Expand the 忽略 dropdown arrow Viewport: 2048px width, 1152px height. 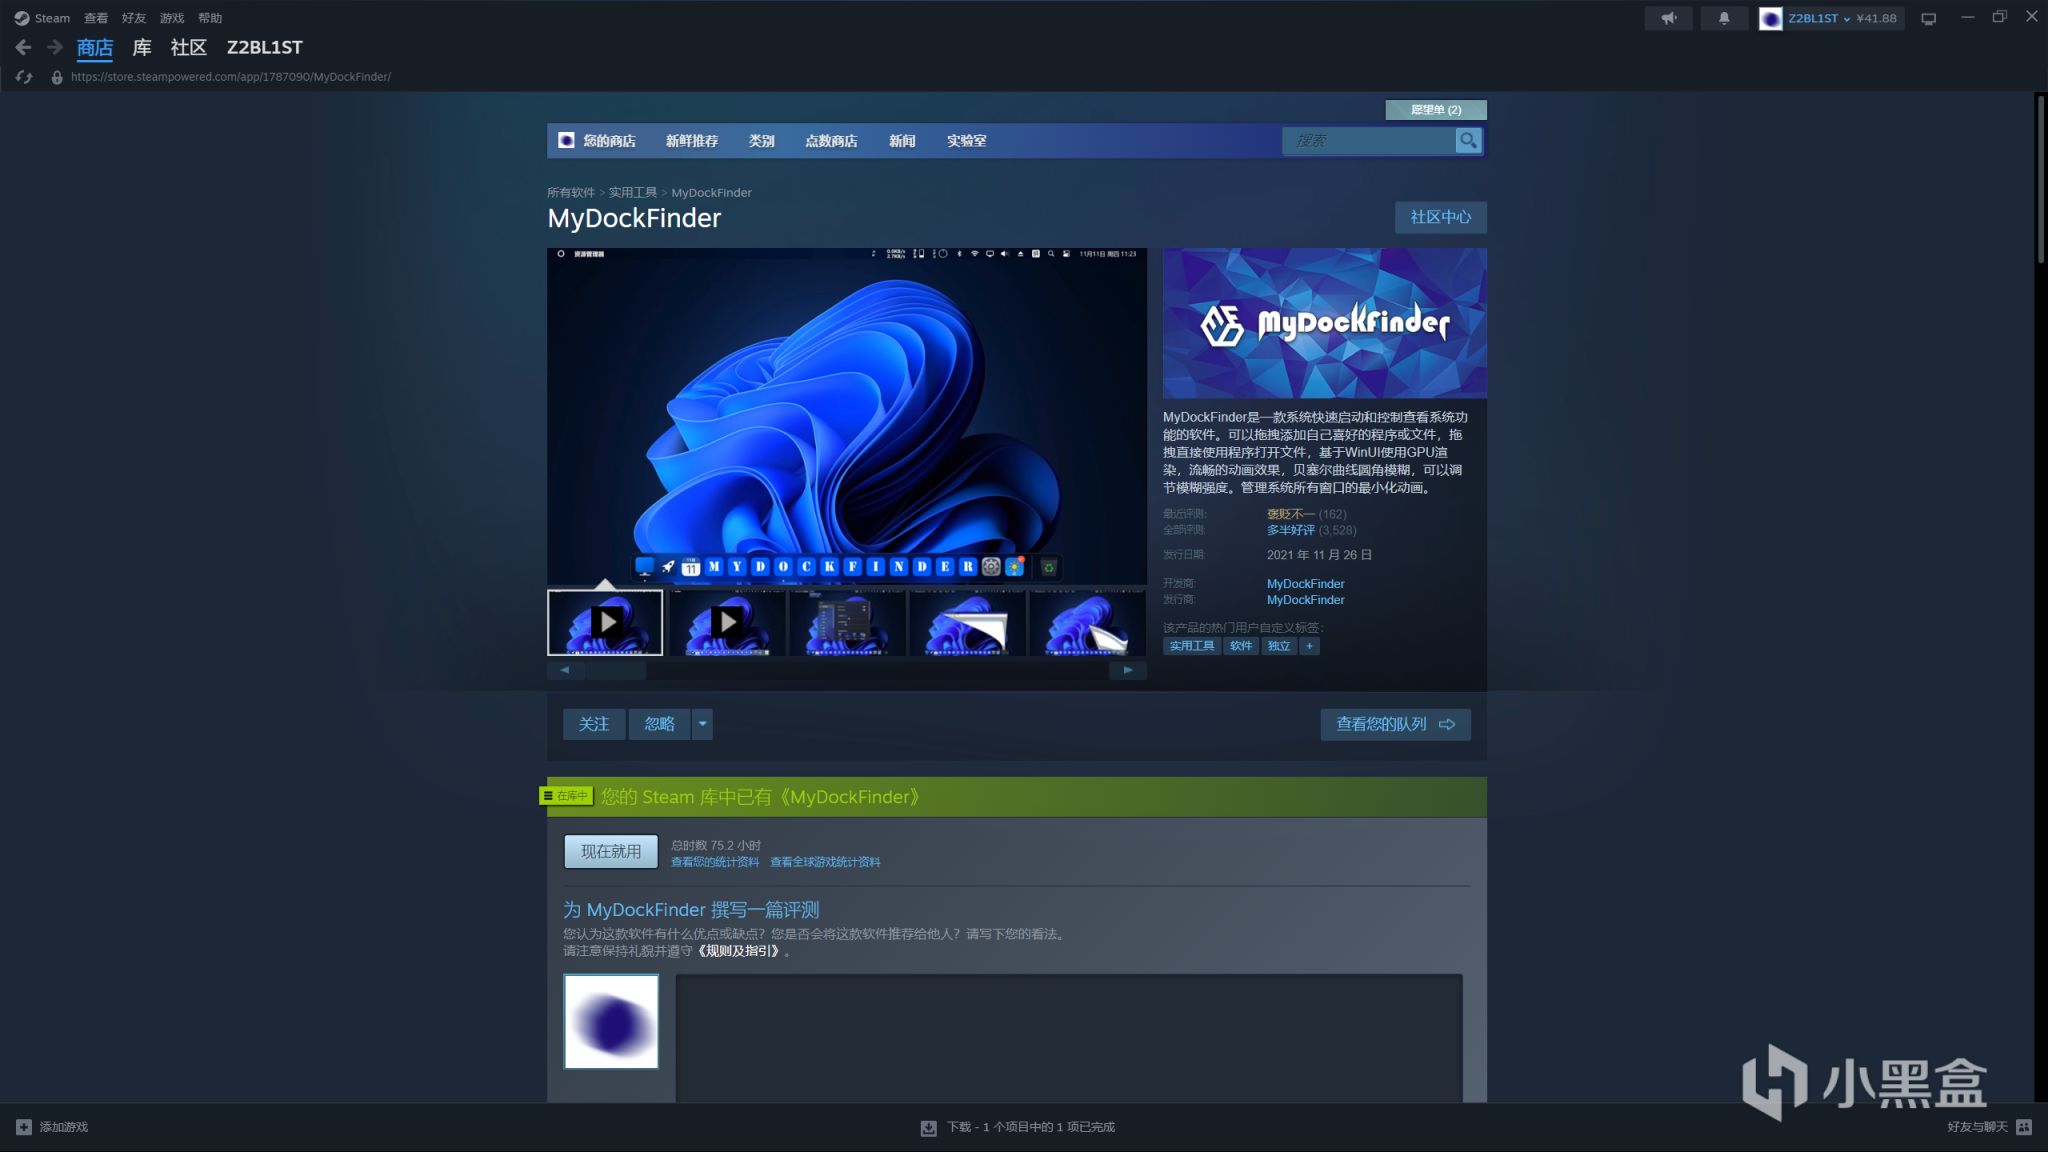click(702, 724)
